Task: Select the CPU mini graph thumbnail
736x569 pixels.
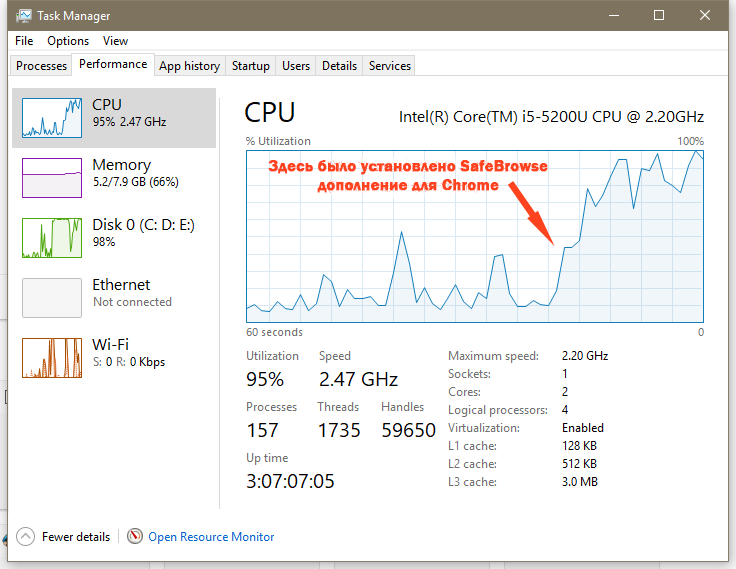Action: [x=52, y=118]
